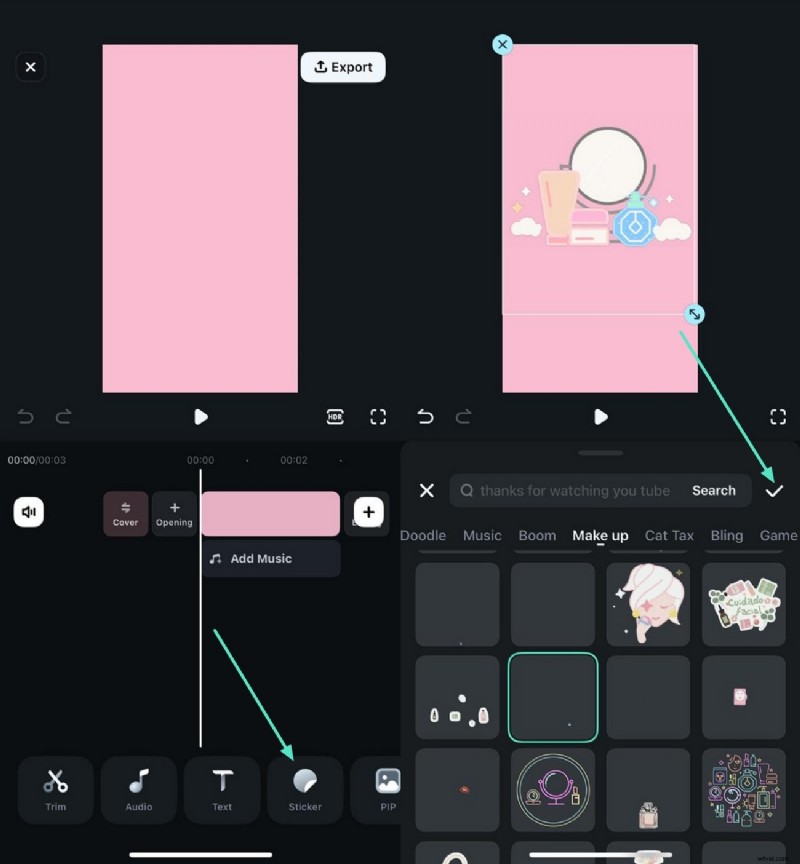Expand the sticker panel drag handle
800x864 pixels.
pyautogui.click(x=599, y=453)
